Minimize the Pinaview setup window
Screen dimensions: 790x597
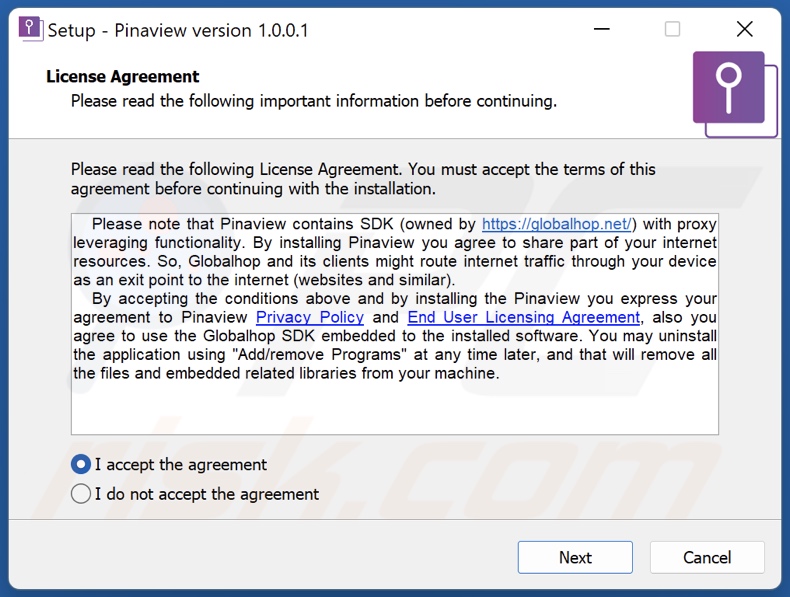coord(601,29)
